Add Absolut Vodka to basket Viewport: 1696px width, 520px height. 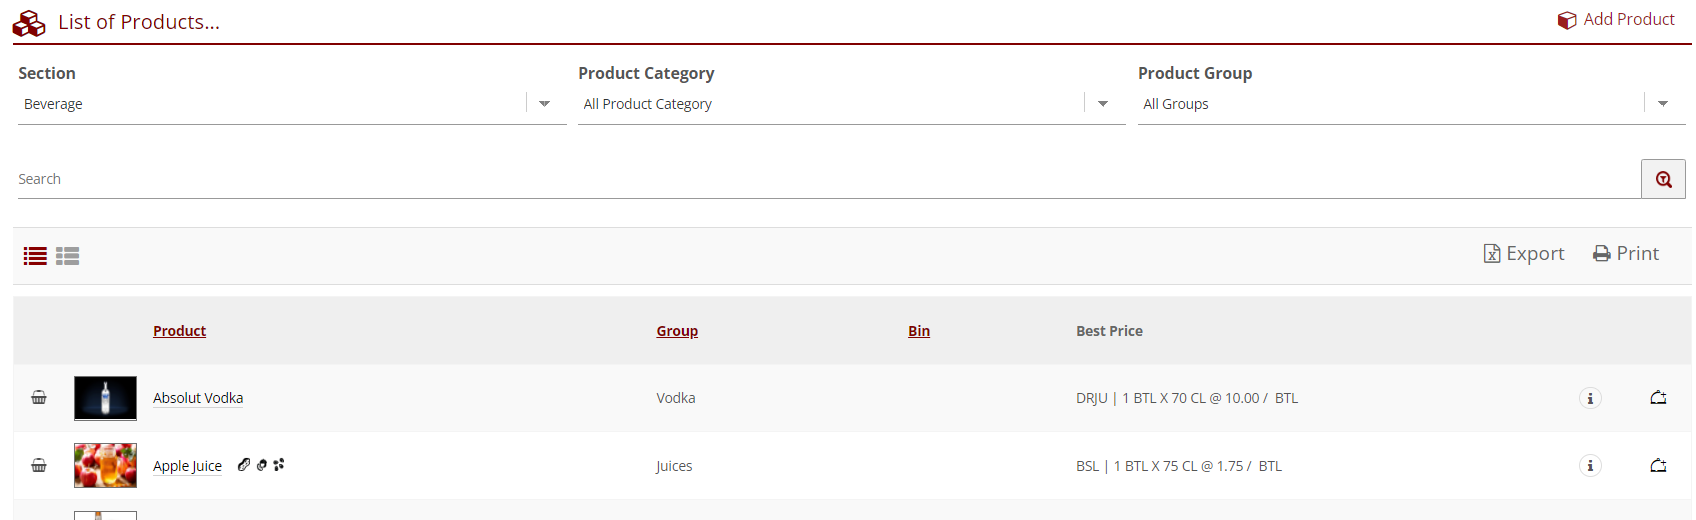tap(39, 398)
